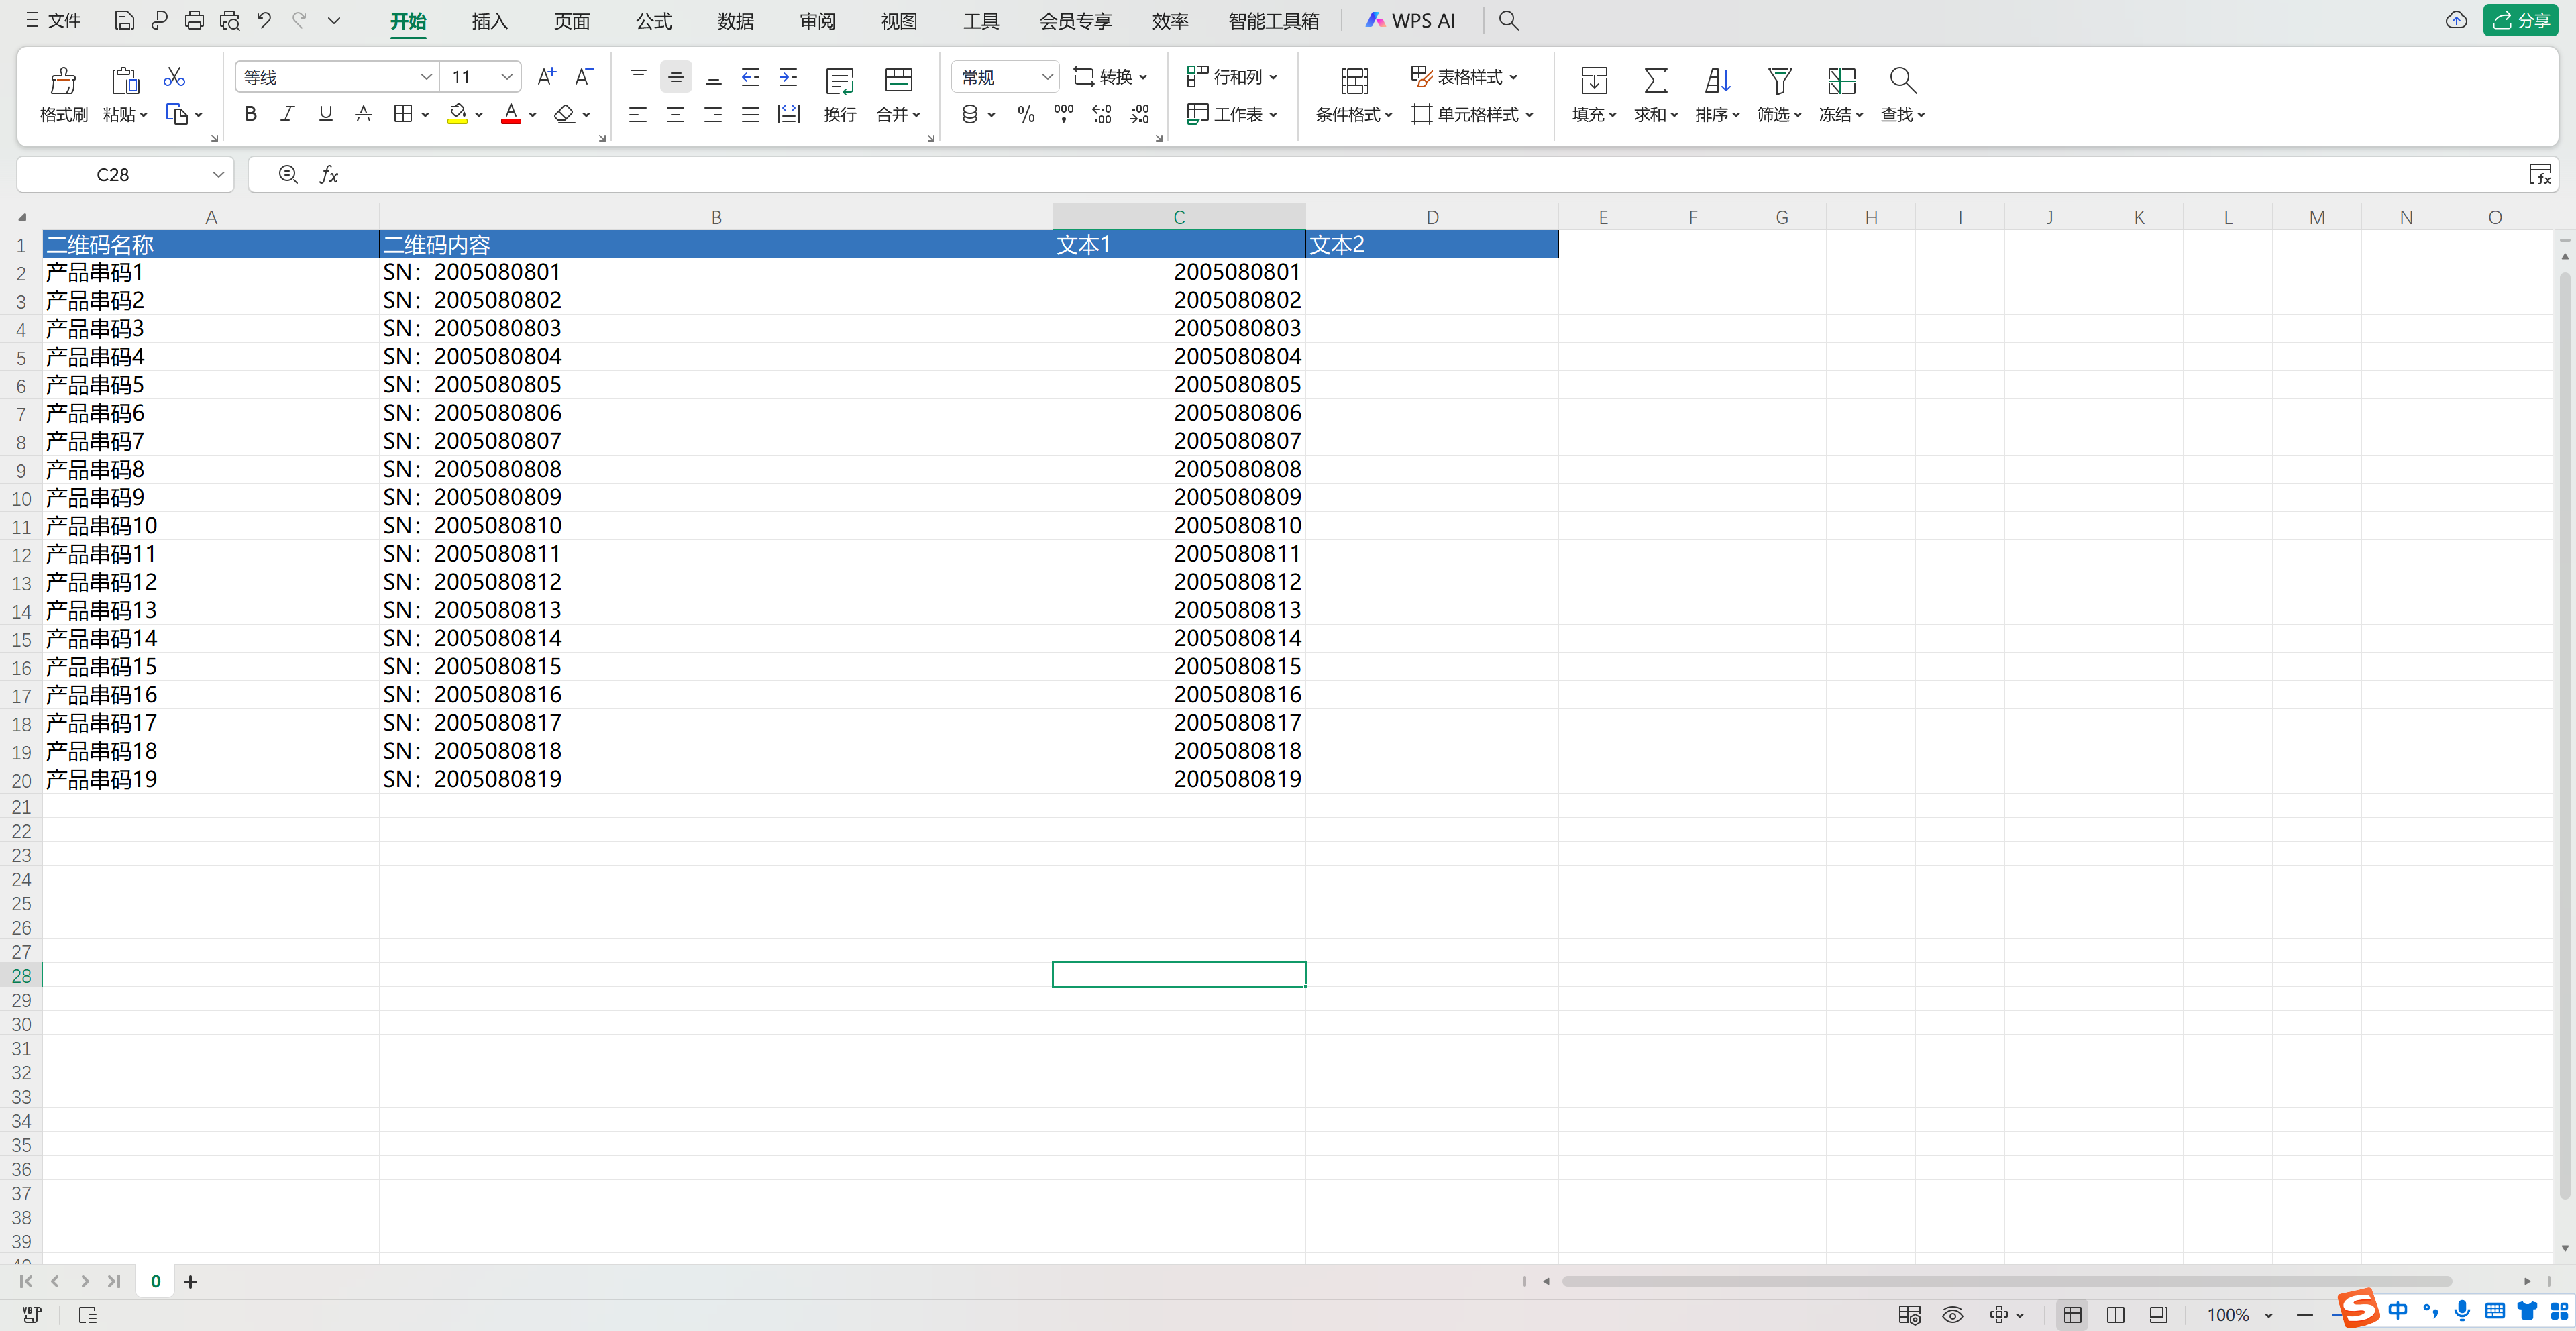Image resolution: width=2576 pixels, height=1331 pixels.
Task: Undo the last action
Action: coord(264,20)
